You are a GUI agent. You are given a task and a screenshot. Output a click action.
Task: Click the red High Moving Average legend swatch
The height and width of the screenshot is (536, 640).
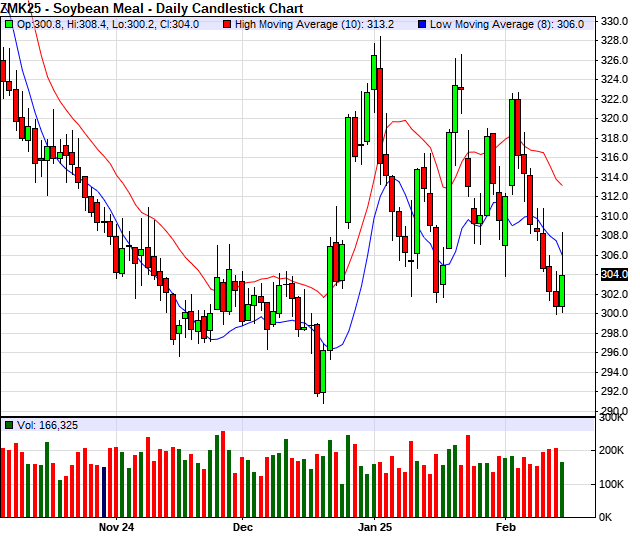(227, 23)
